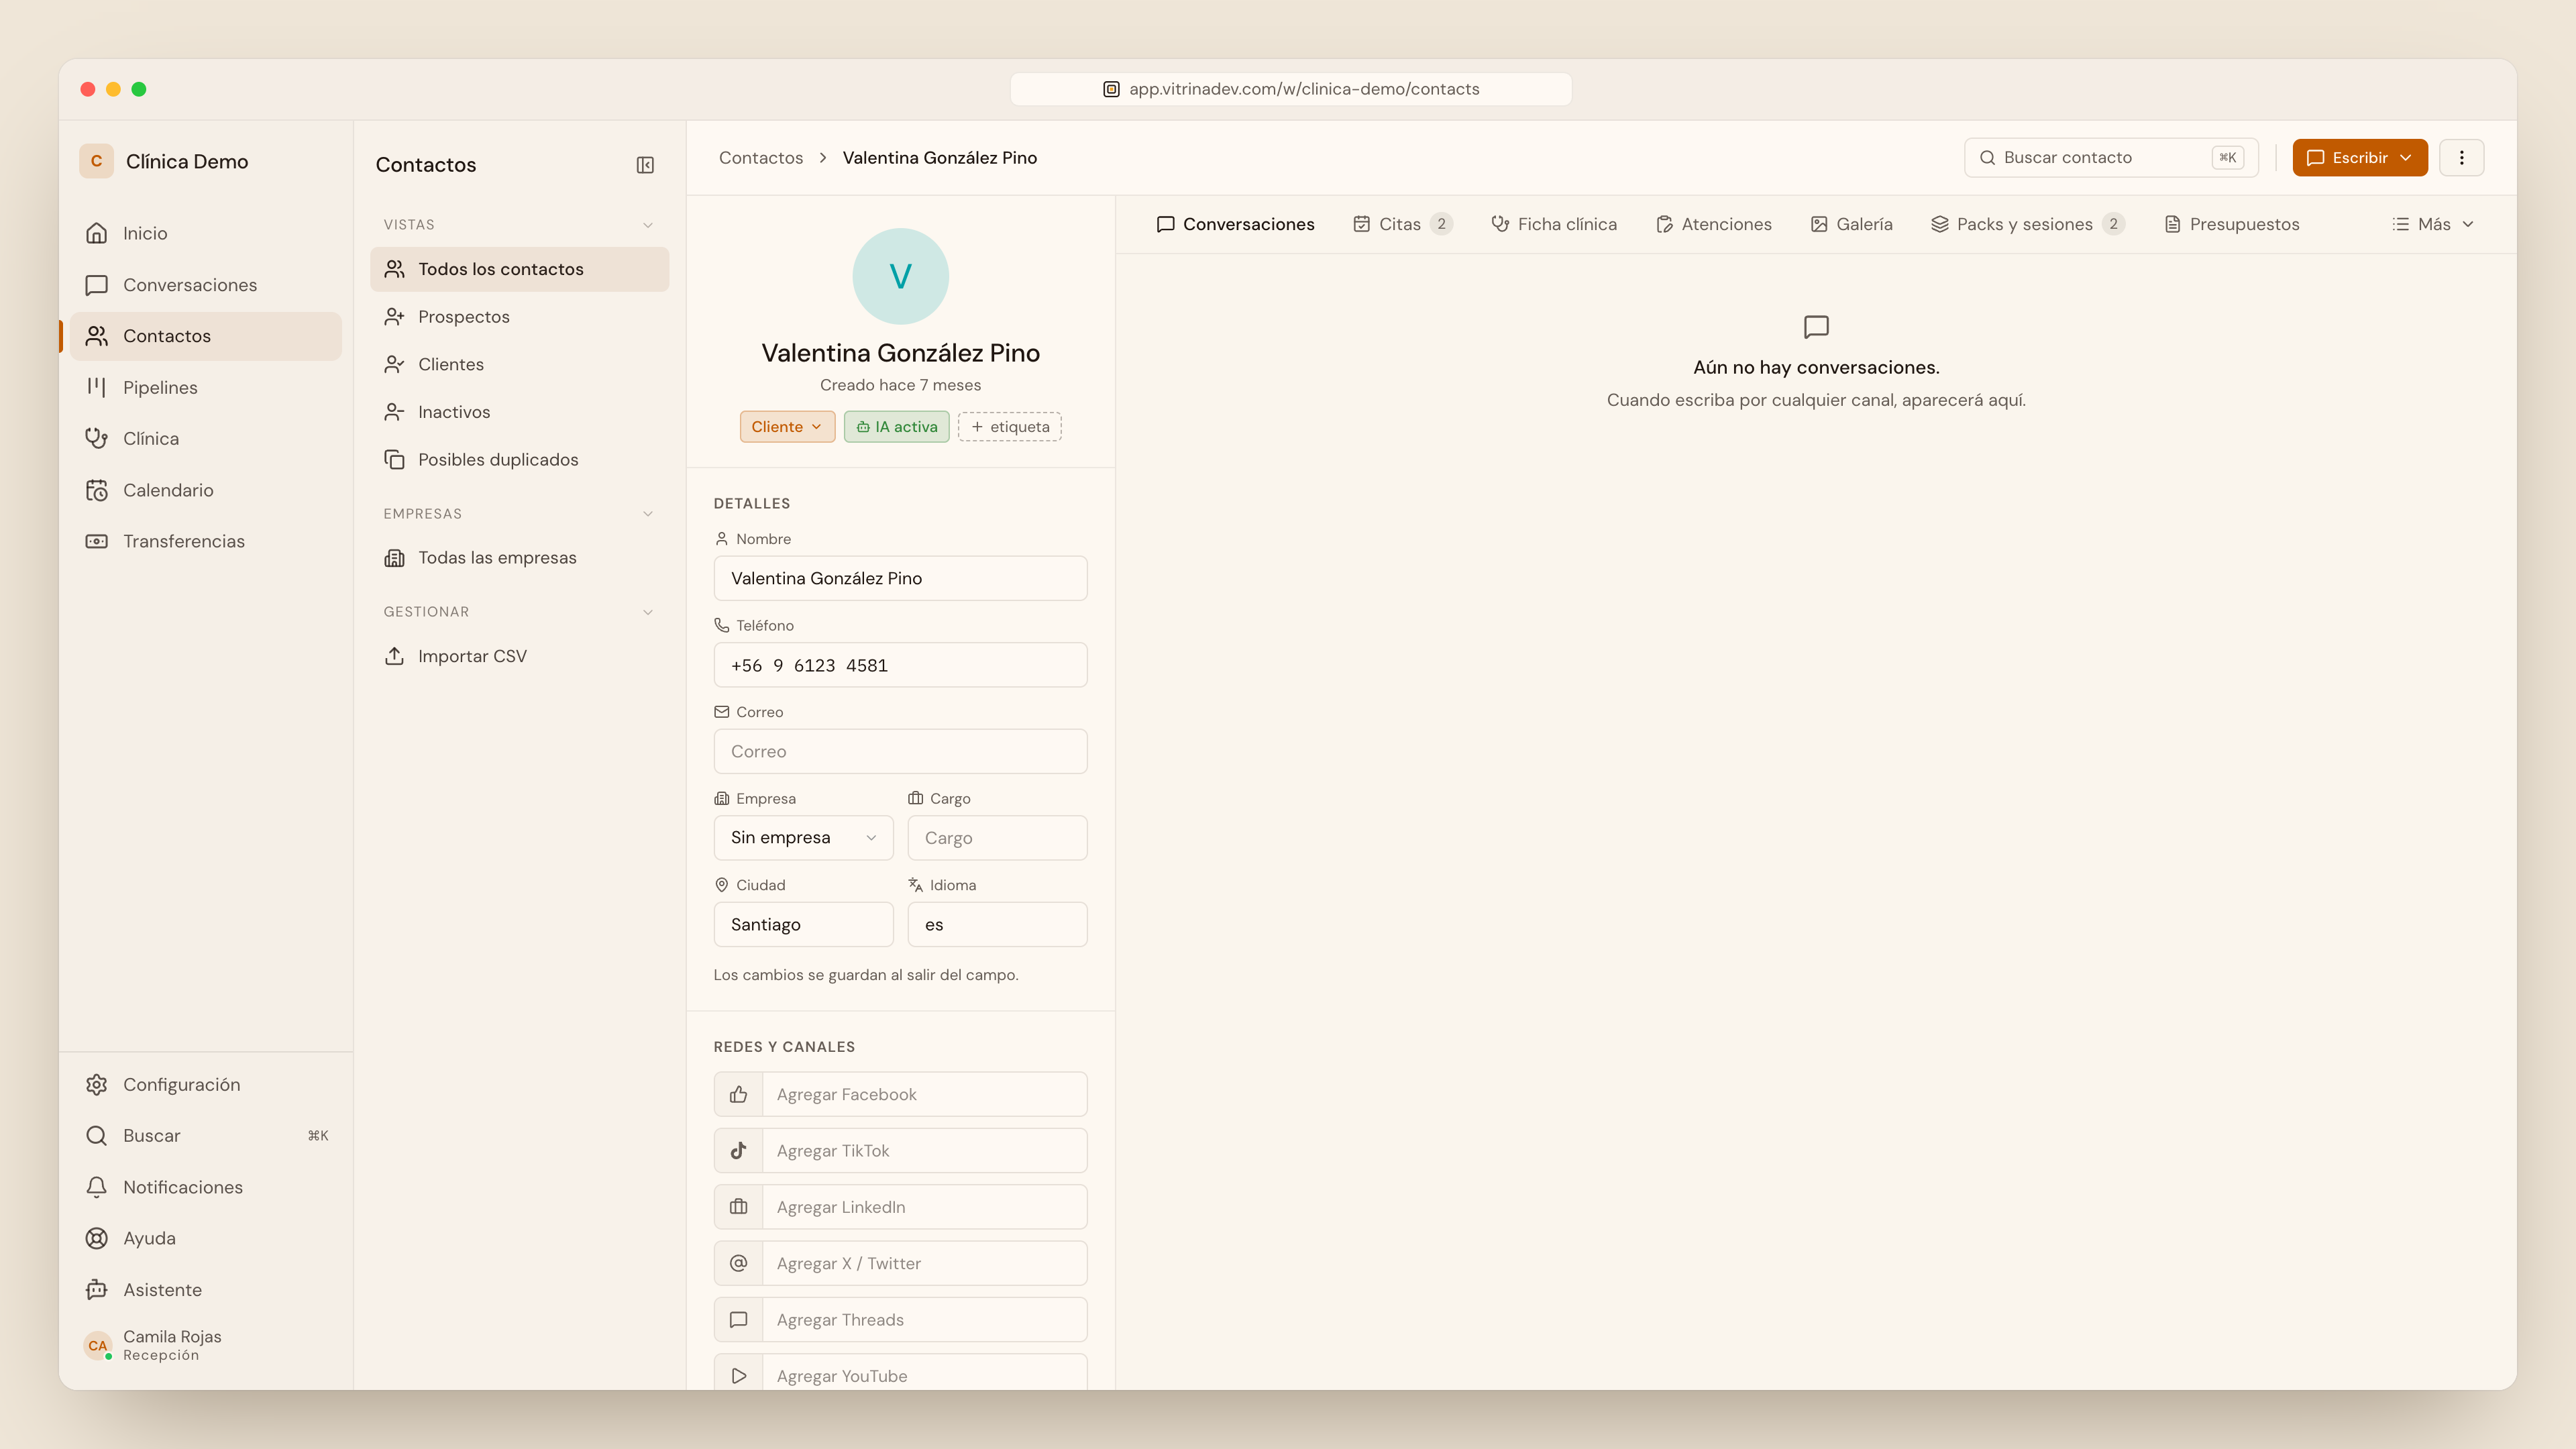Click the TikTok channel icon

pos(738,1150)
